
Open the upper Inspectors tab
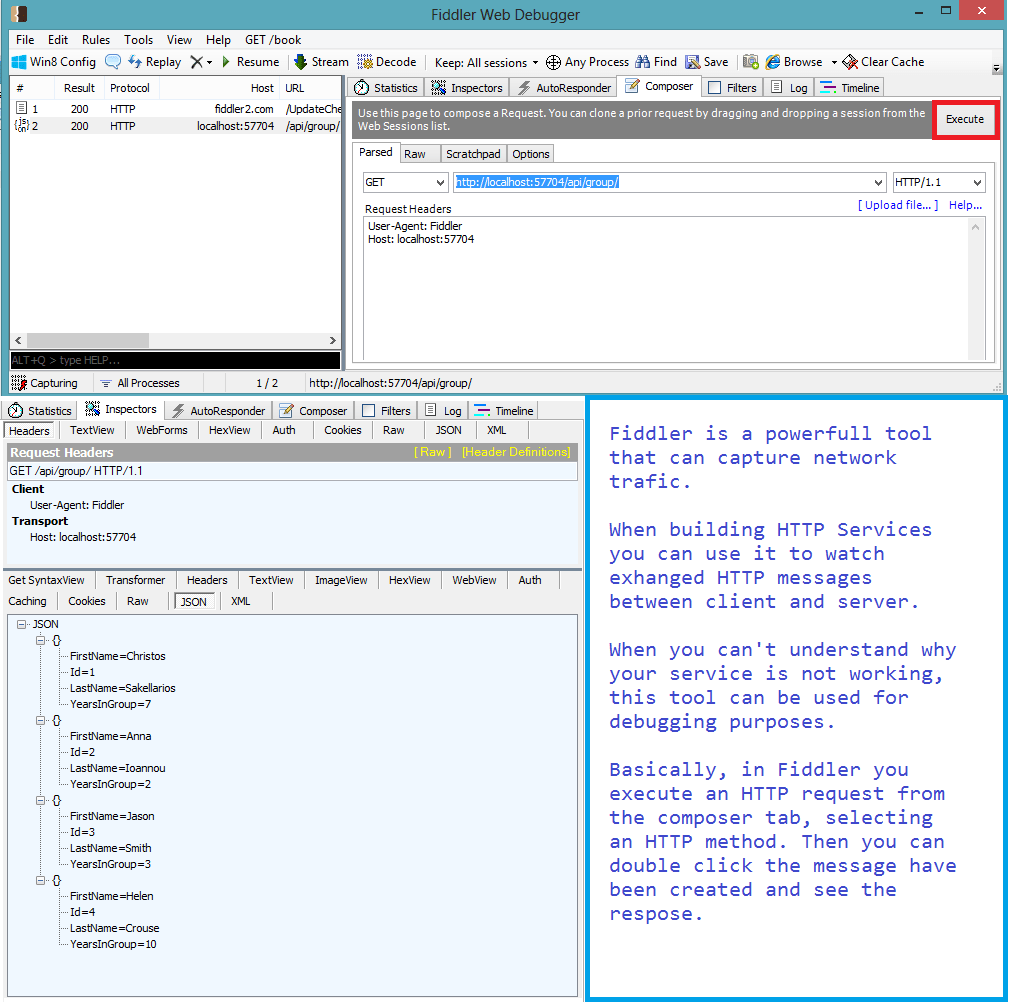(x=466, y=88)
